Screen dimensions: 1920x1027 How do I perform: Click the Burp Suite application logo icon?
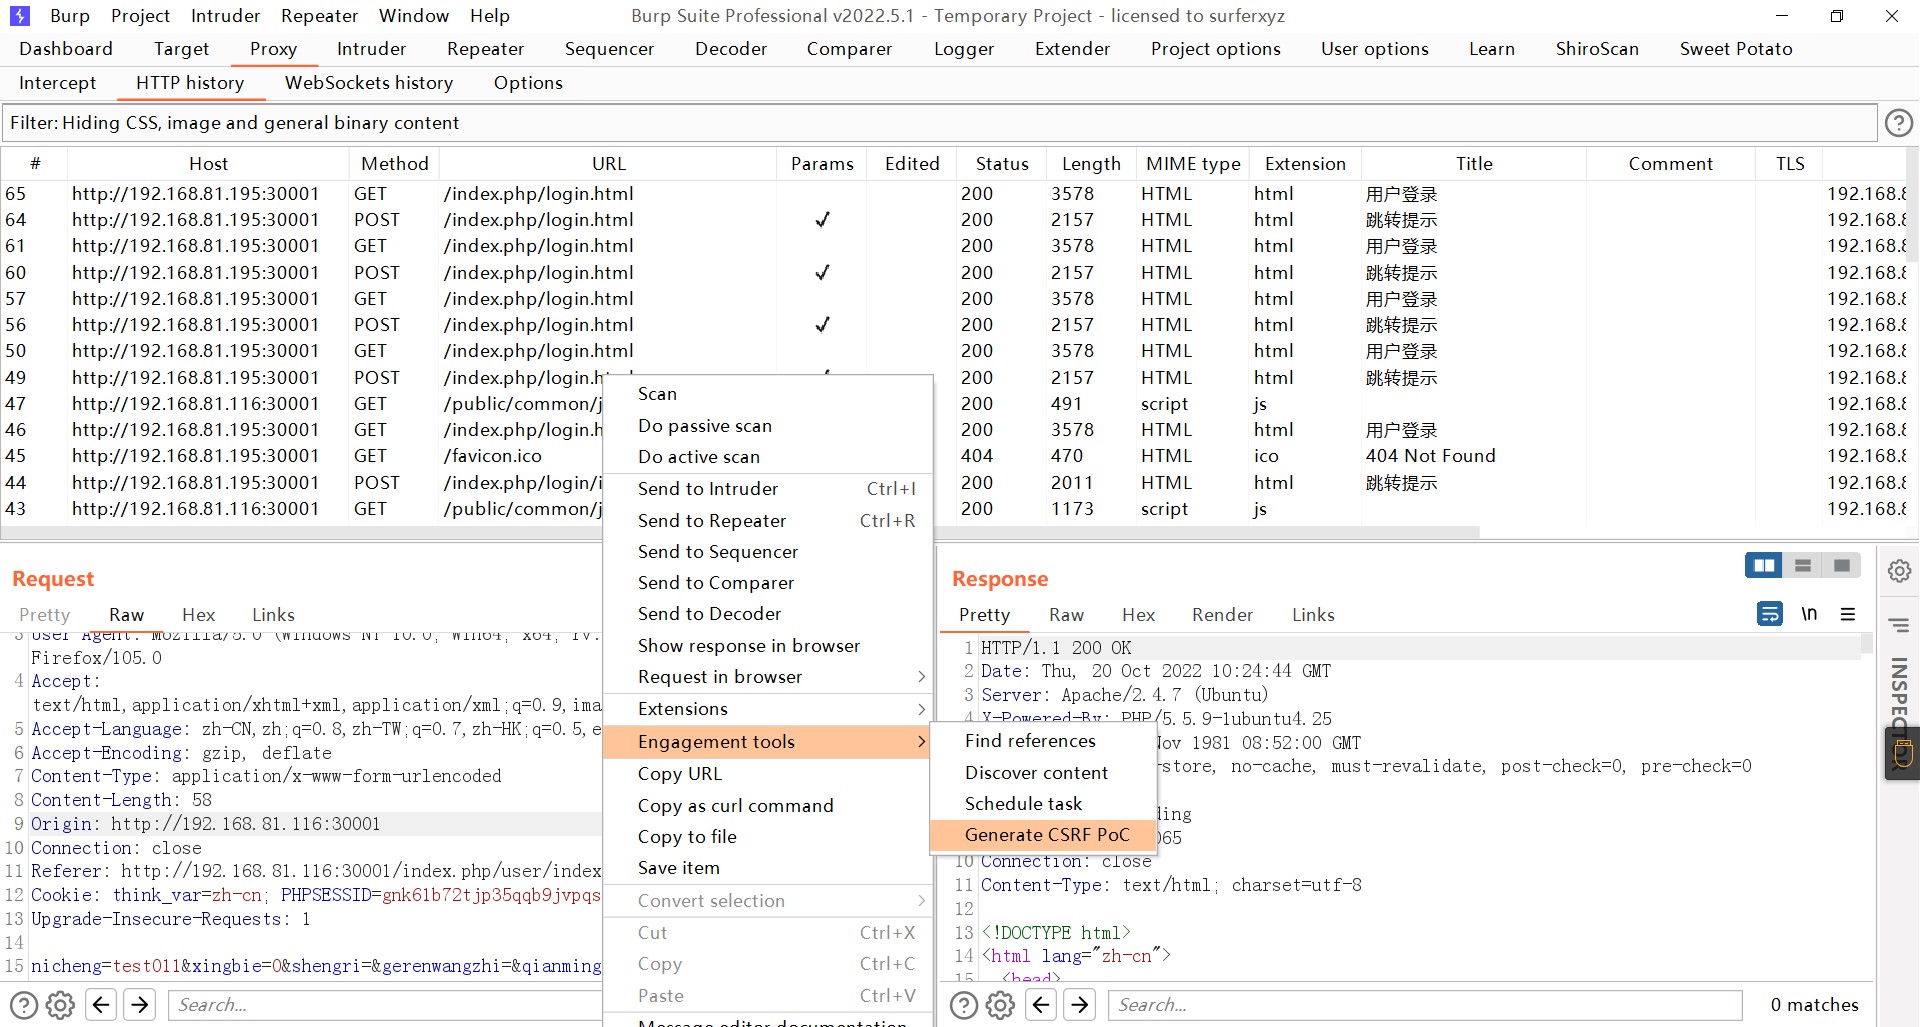[x=20, y=16]
